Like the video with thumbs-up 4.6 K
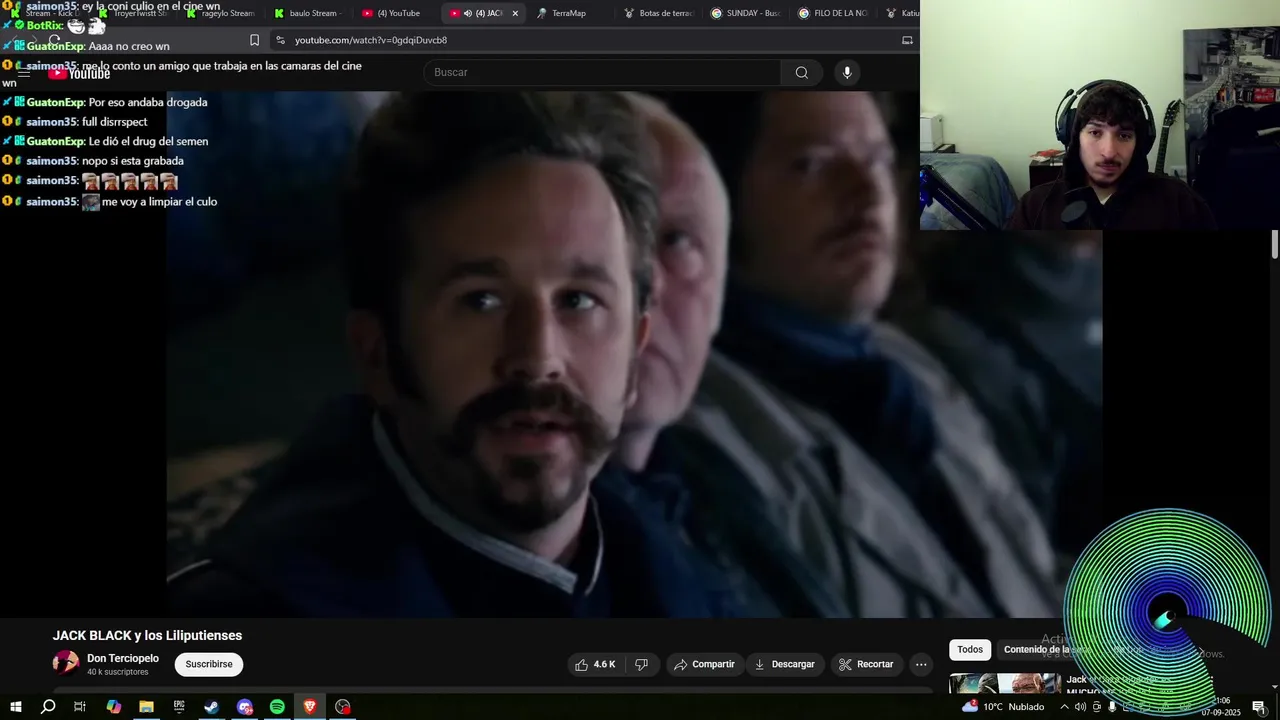The width and height of the screenshot is (1280, 720). tap(596, 664)
